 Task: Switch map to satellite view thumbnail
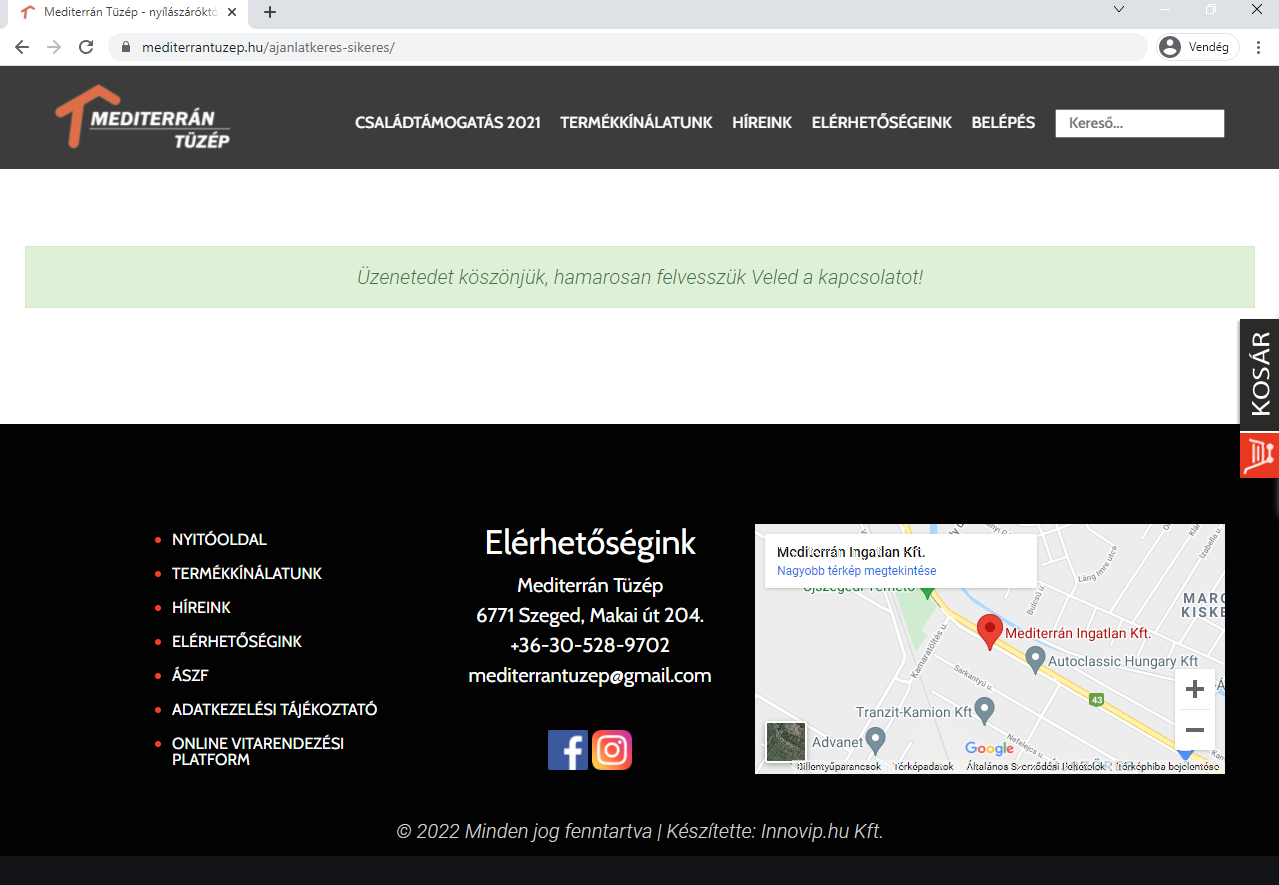(785, 742)
